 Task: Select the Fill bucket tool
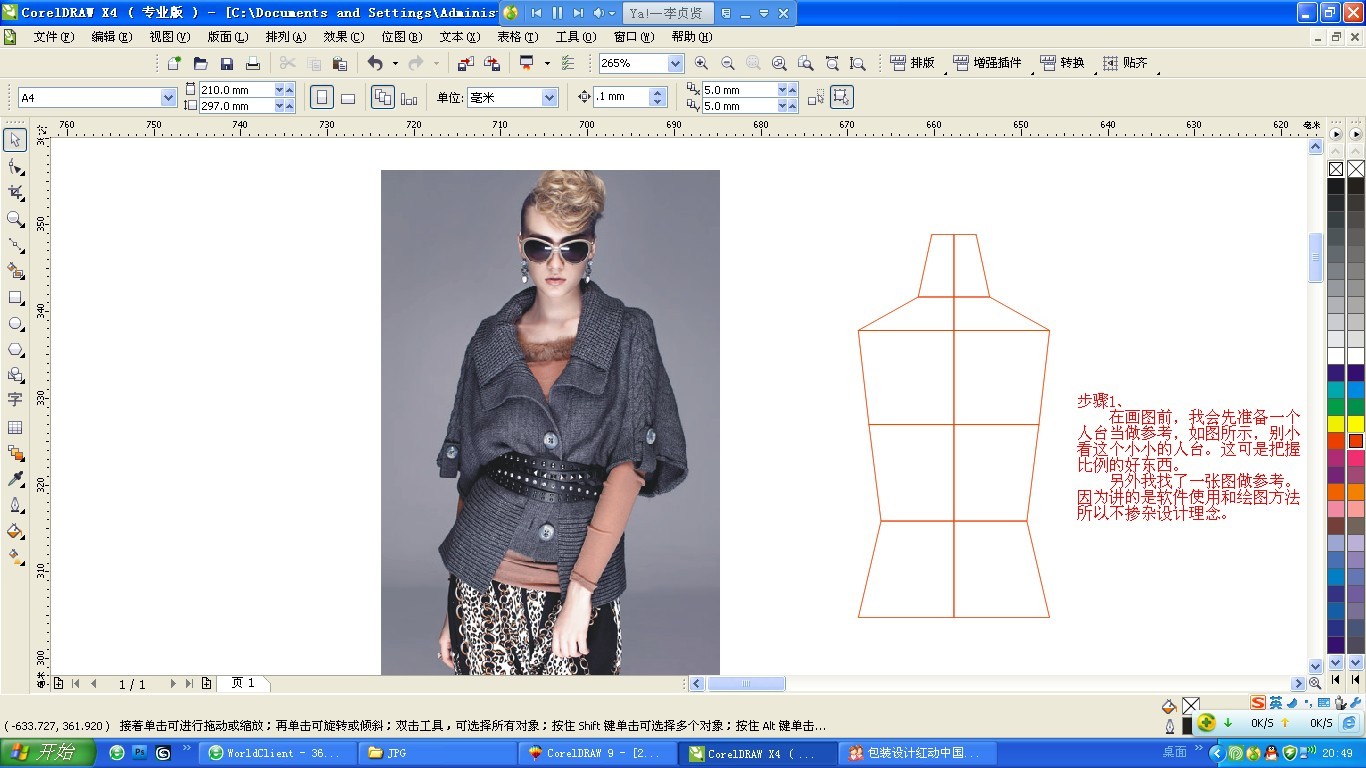[15, 531]
